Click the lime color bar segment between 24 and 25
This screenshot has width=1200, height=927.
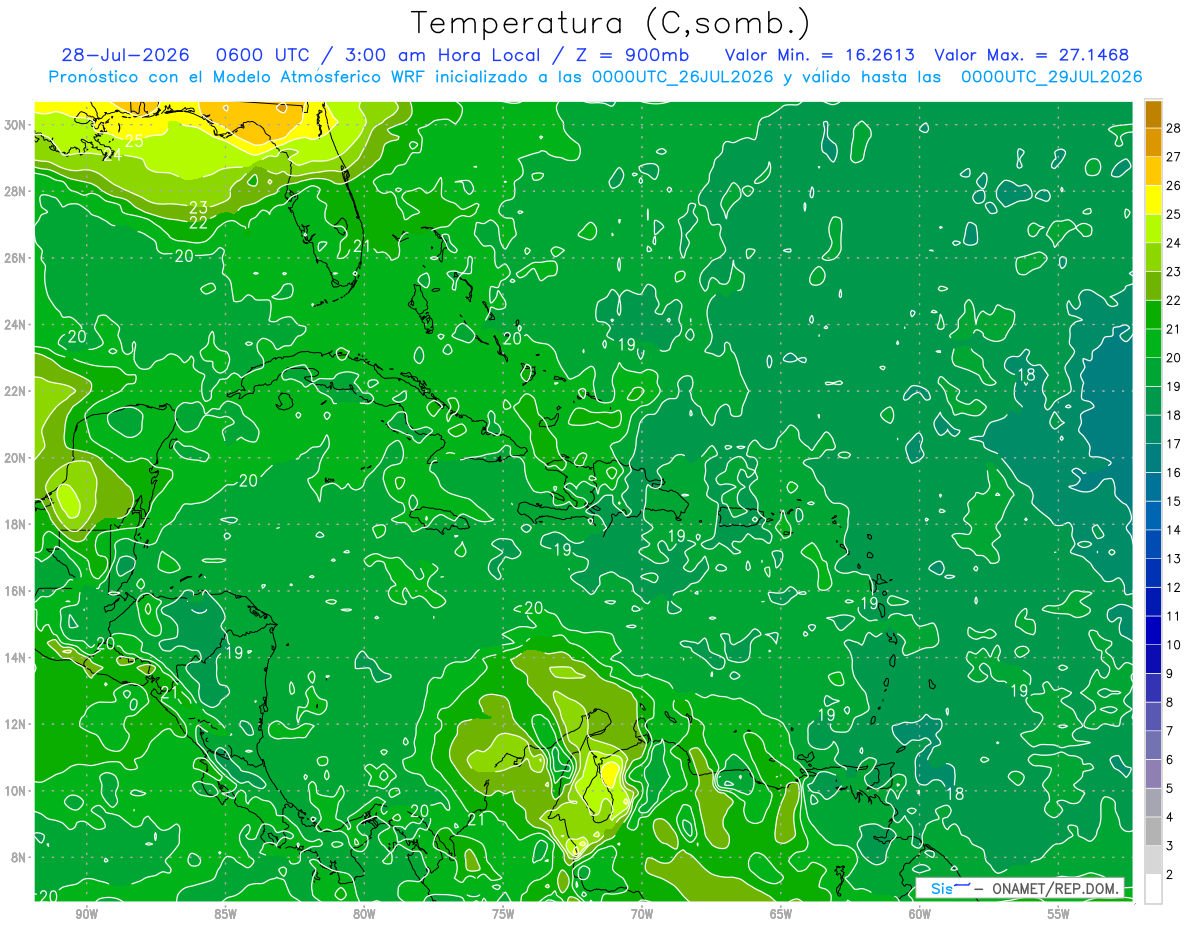tap(1153, 228)
